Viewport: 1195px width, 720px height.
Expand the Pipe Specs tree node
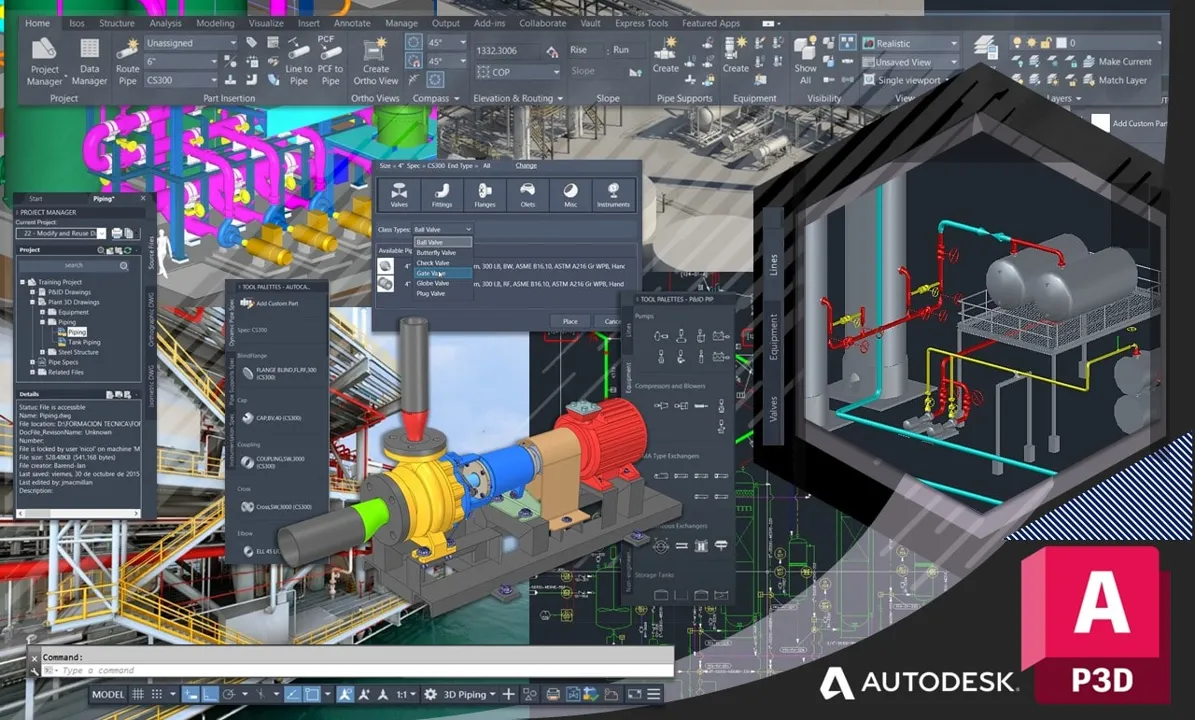[33, 362]
